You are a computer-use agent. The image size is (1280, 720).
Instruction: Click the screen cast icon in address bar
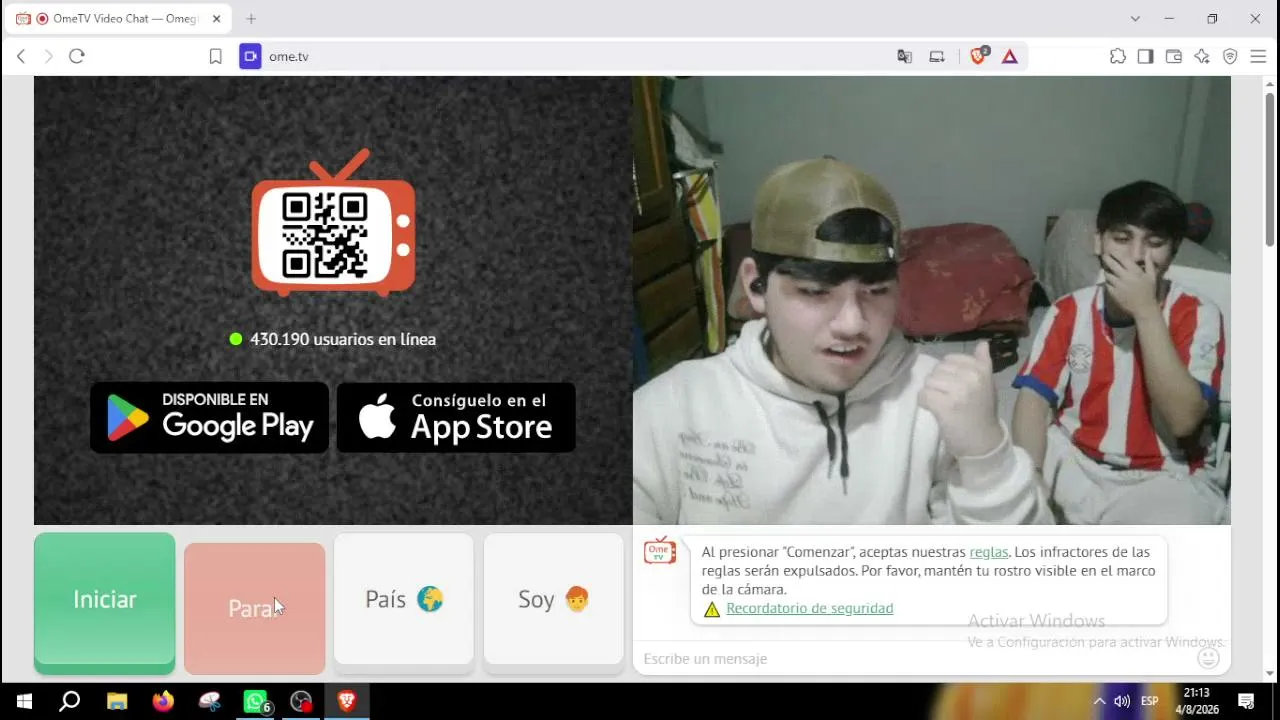(937, 56)
